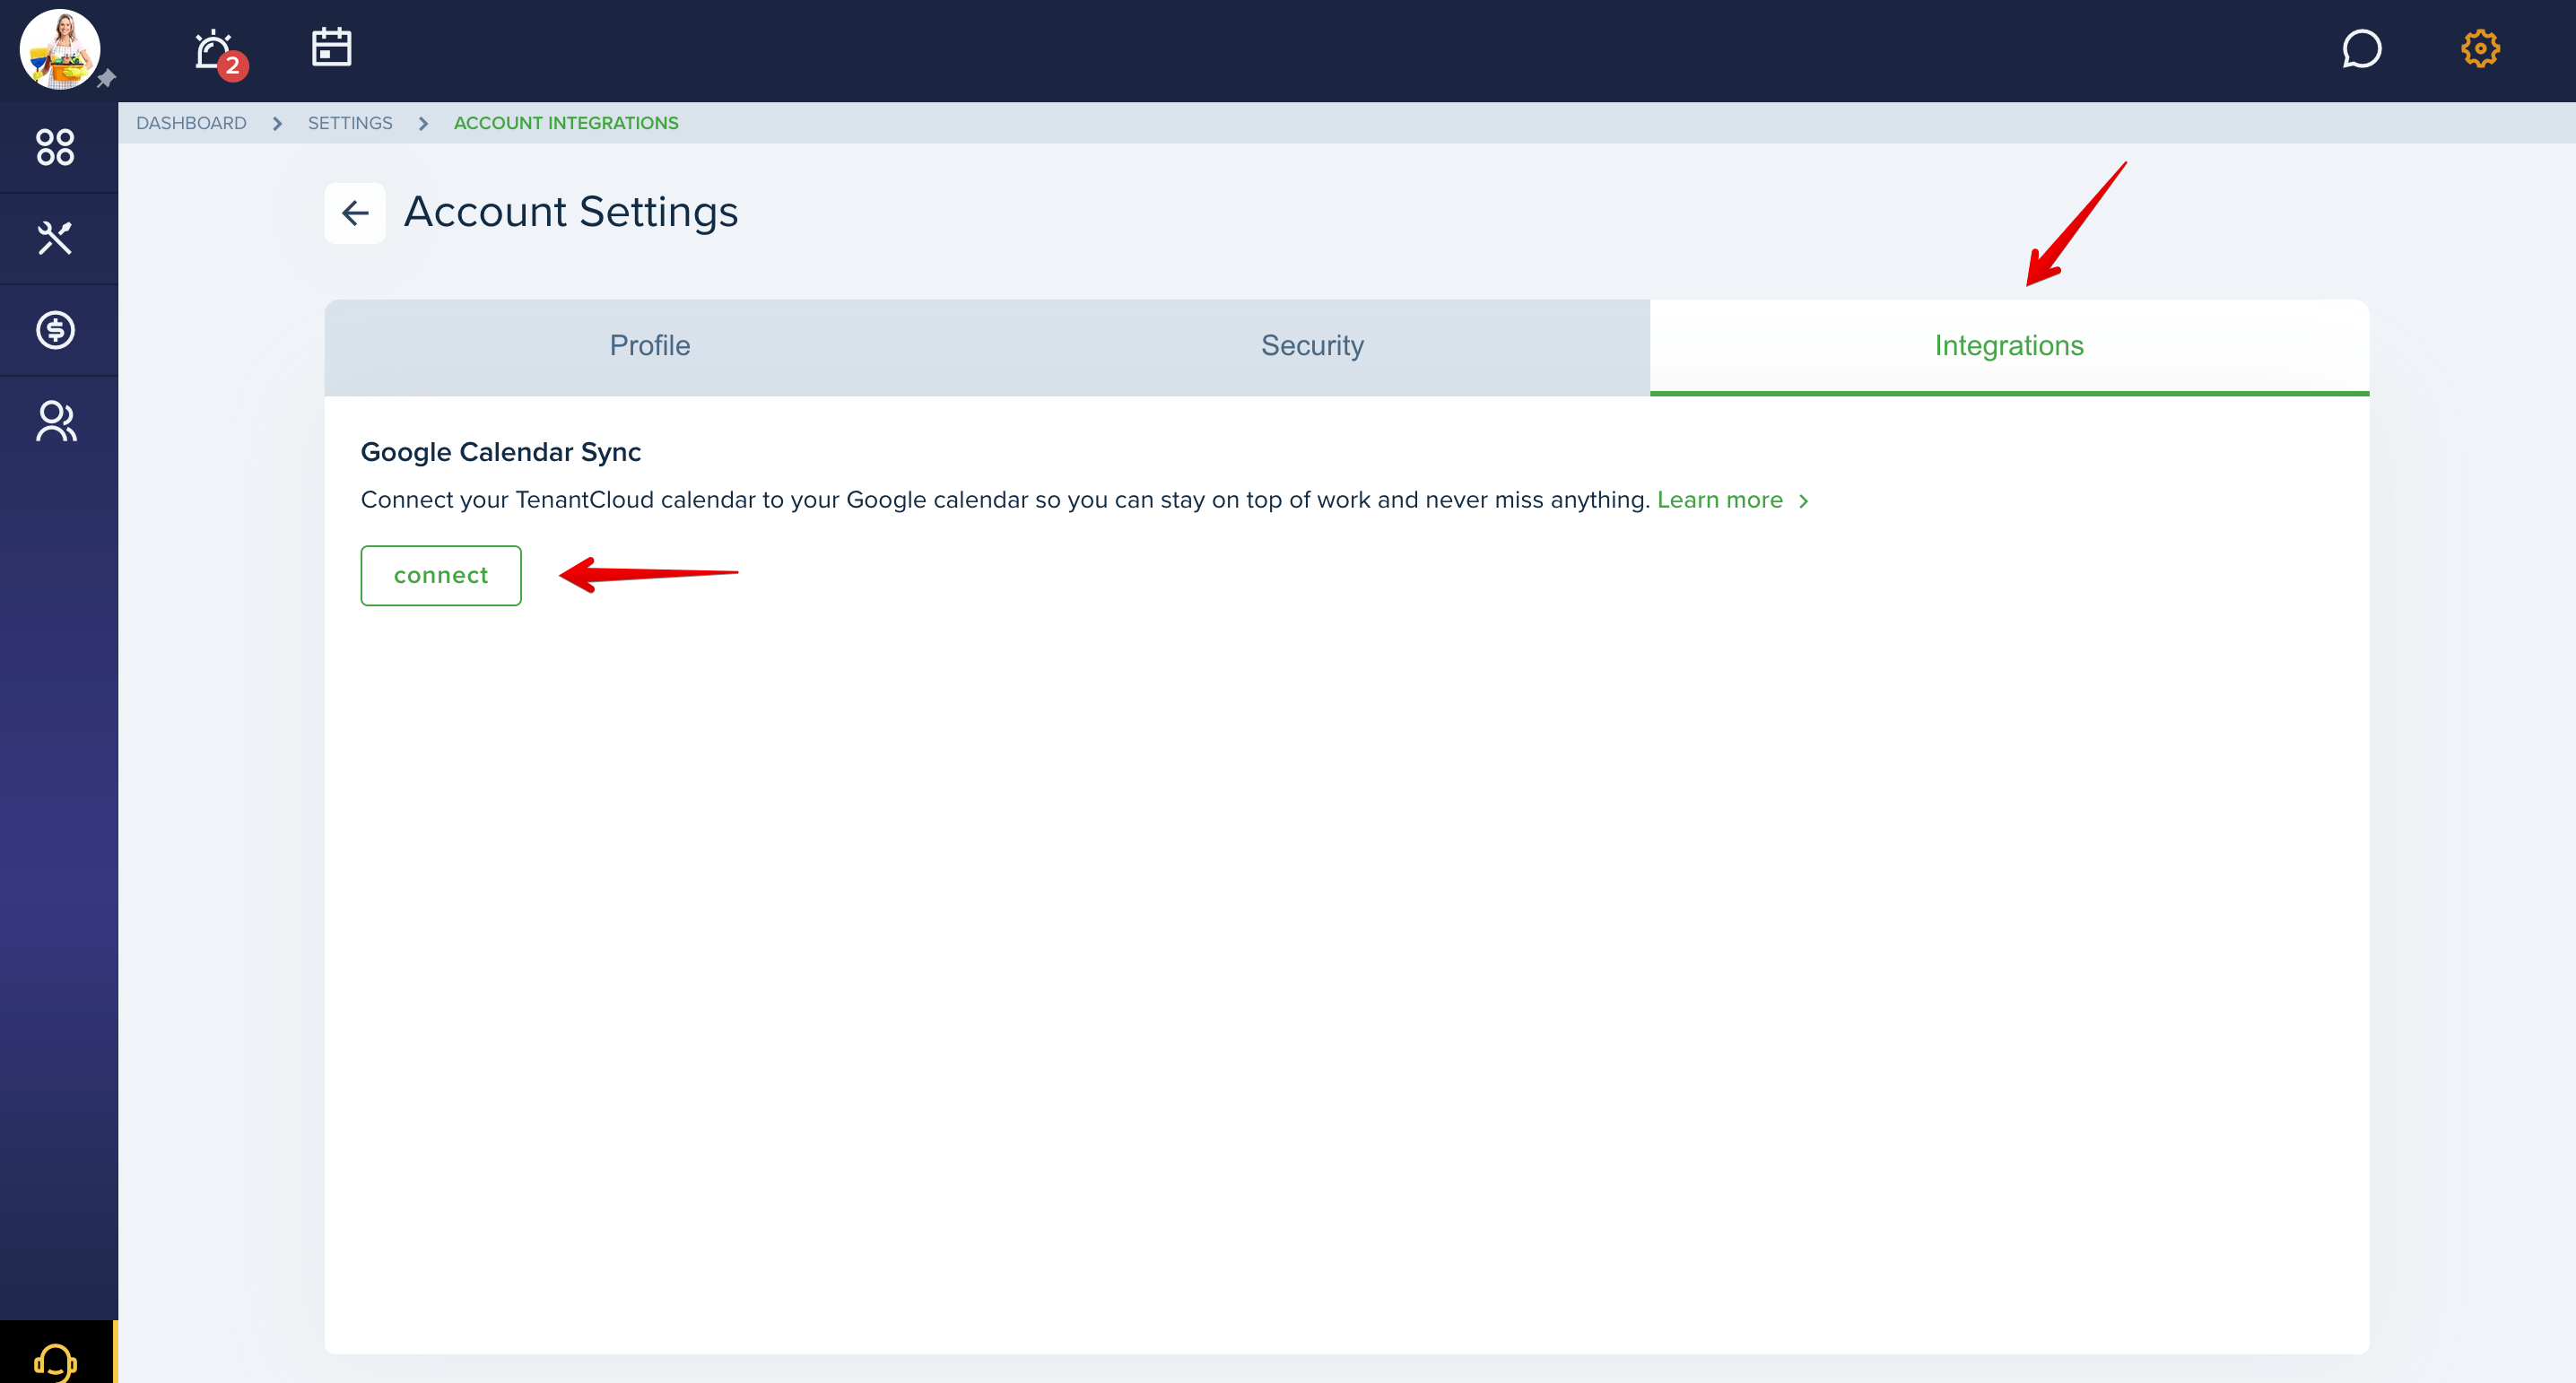The image size is (2576, 1383).
Task: Switch to the Profile tab
Action: pos(650,346)
